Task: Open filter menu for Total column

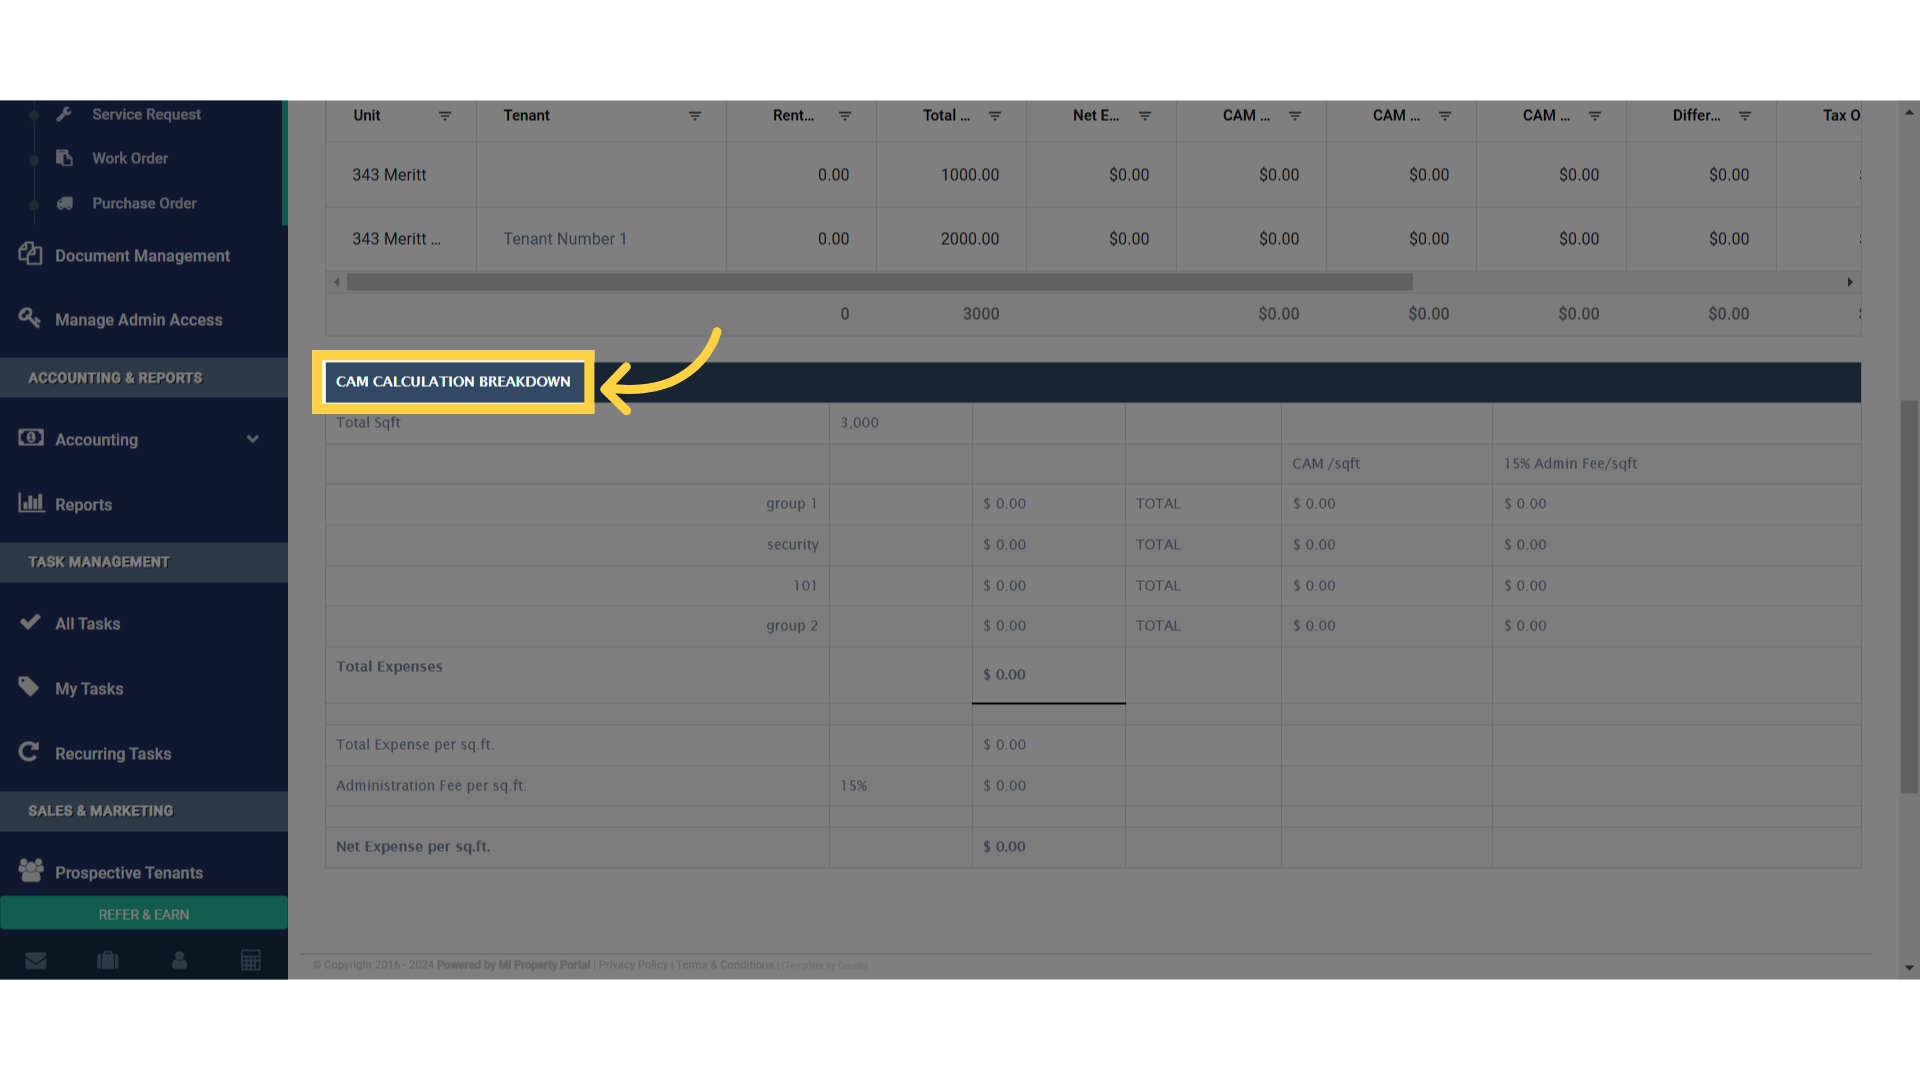Action: point(995,116)
